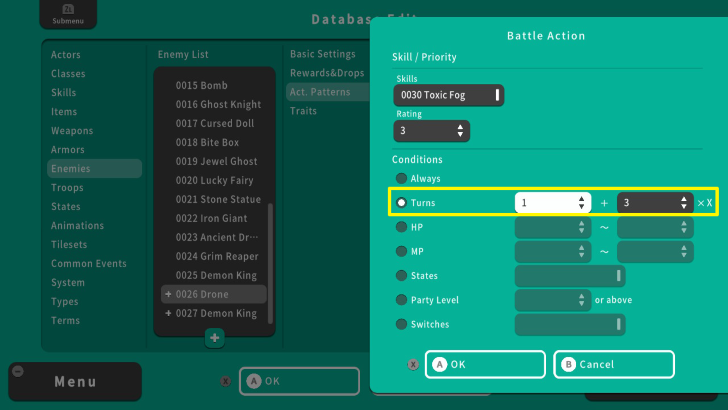
Task: Click the HP maximum value stepper
Action: click(x=655, y=227)
